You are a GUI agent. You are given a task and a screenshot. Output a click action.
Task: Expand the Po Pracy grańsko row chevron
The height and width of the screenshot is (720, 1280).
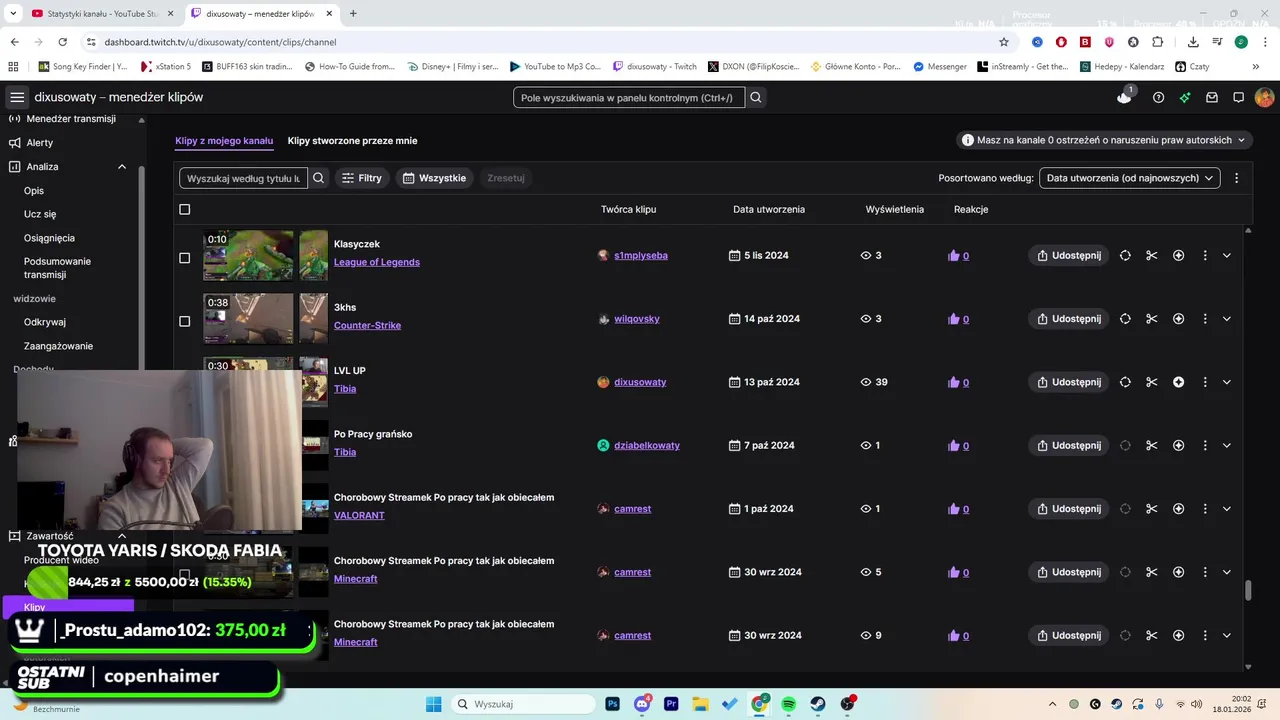click(1227, 445)
